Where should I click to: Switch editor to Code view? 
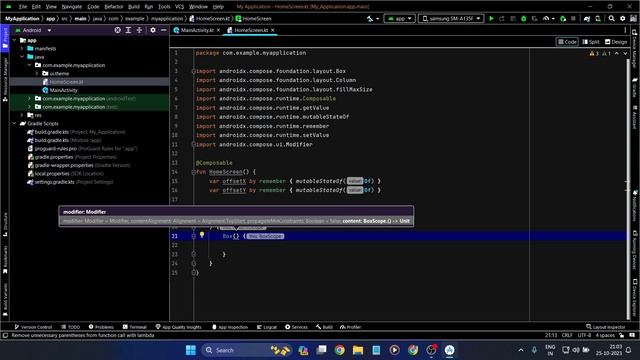(x=567, y=42)
